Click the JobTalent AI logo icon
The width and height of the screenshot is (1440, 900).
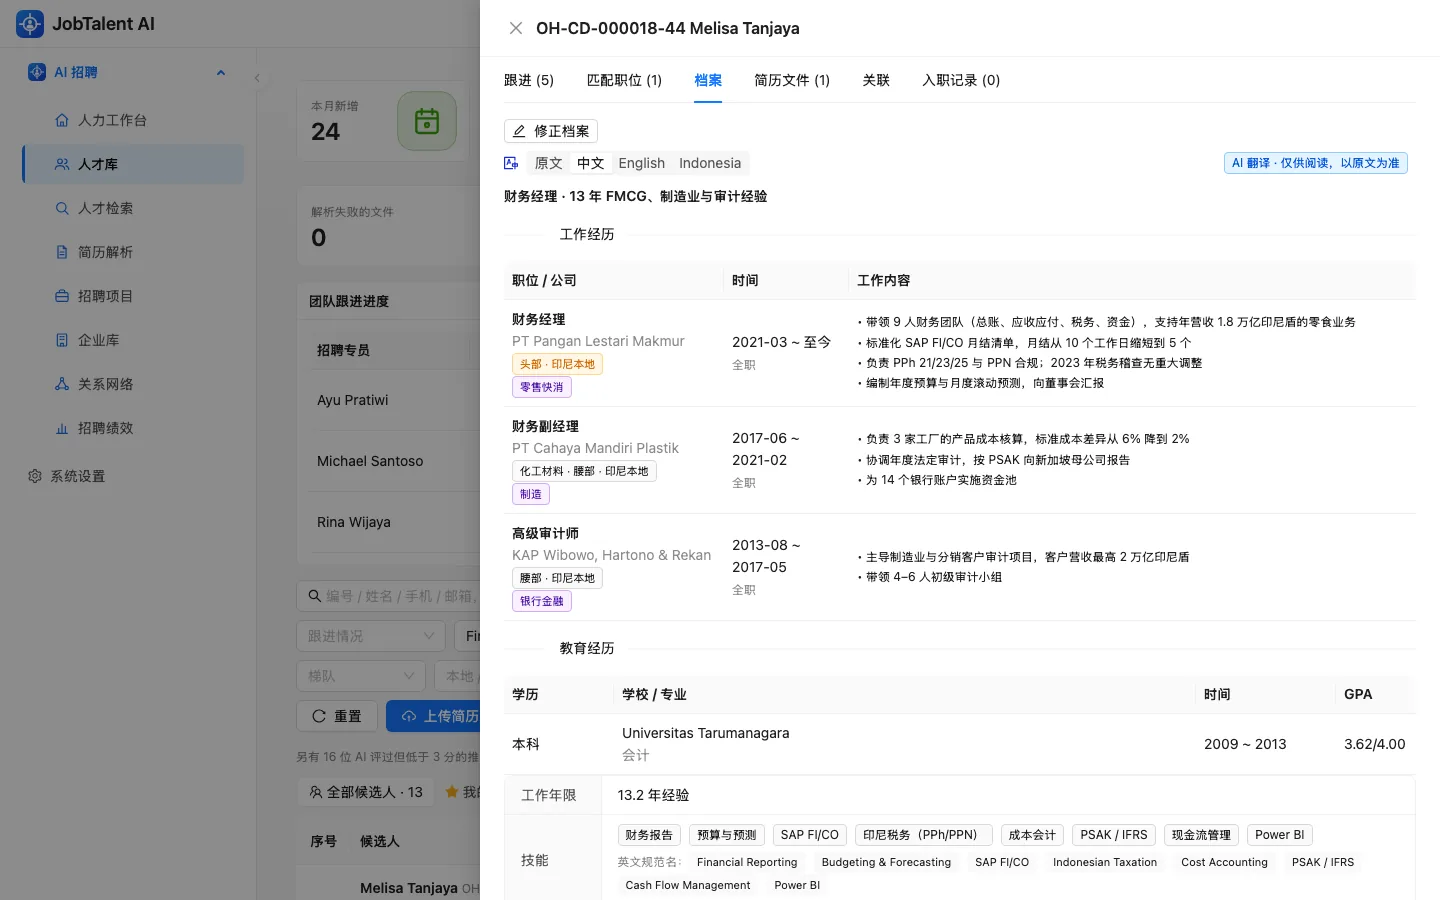coord(30,24)
